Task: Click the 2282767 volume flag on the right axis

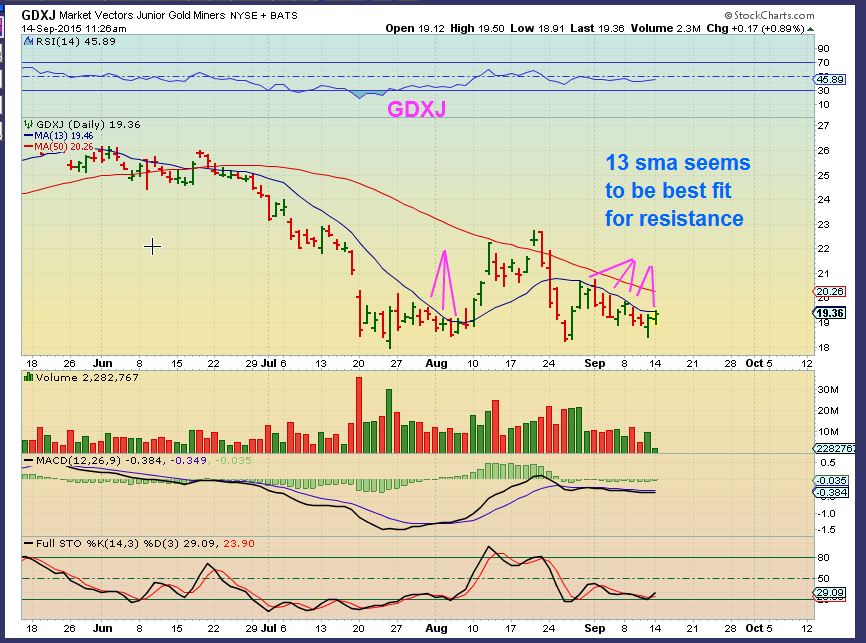Action: 836,448
